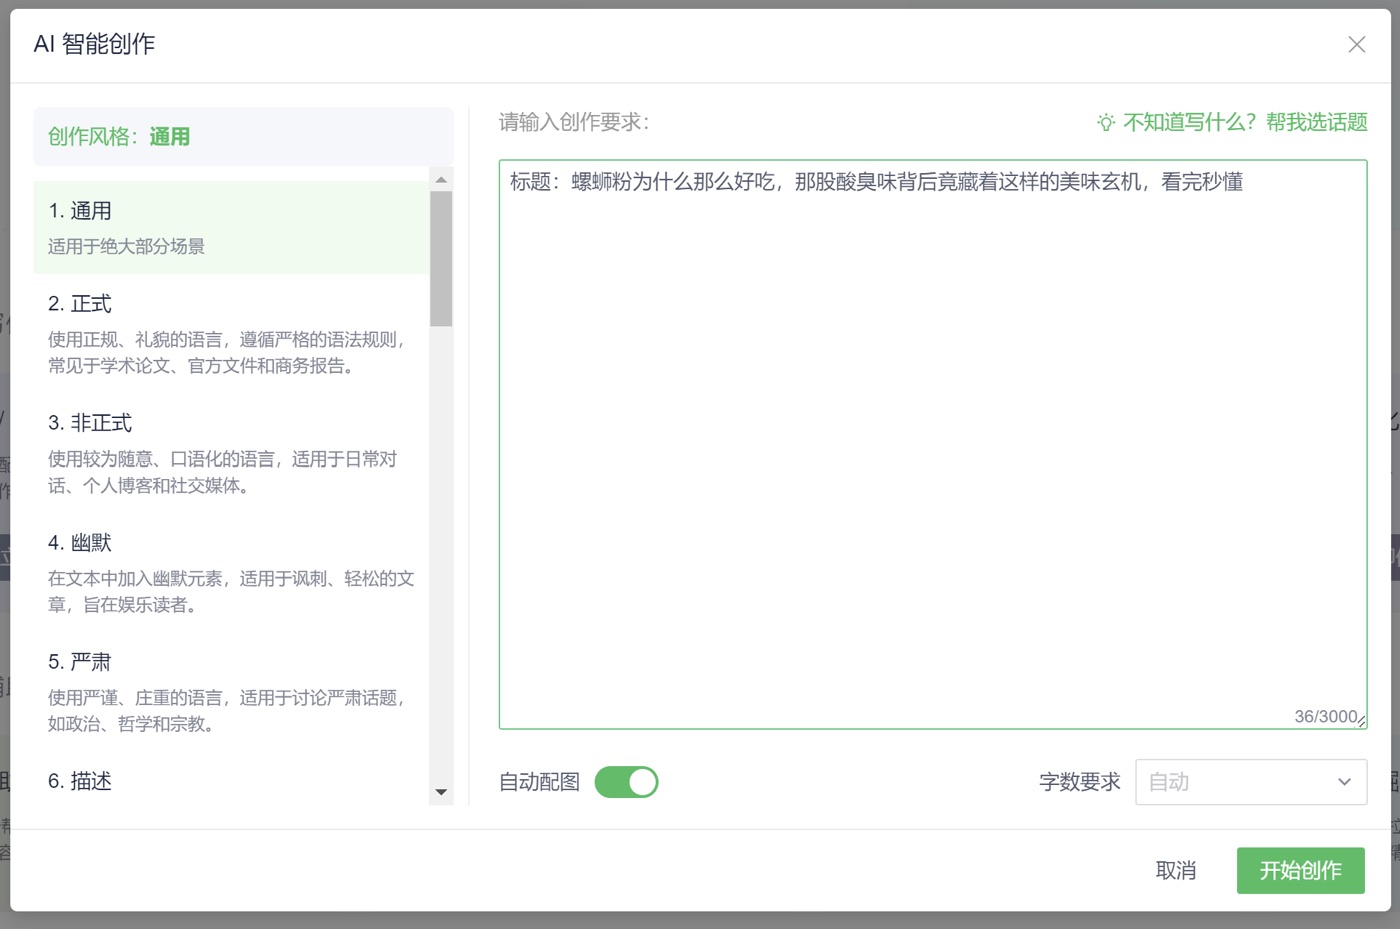The width and height of the screenshot is (1400, 929).
Task: Choose the 3. 非正式 style
Action: 231,453
